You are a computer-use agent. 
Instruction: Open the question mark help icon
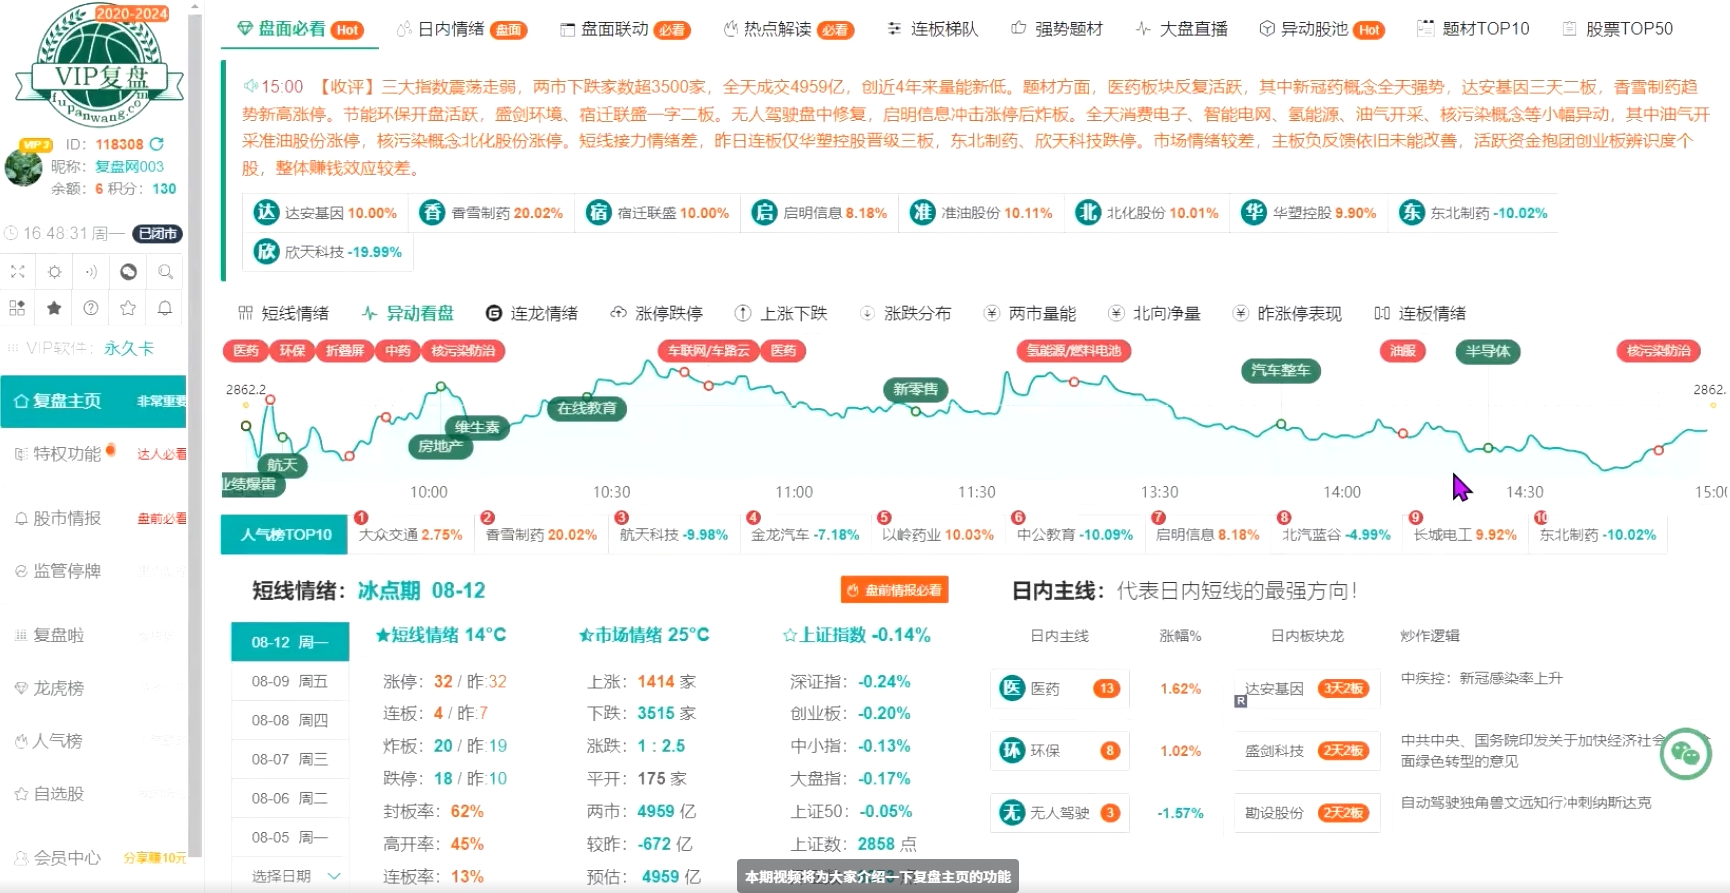(91, 308)
